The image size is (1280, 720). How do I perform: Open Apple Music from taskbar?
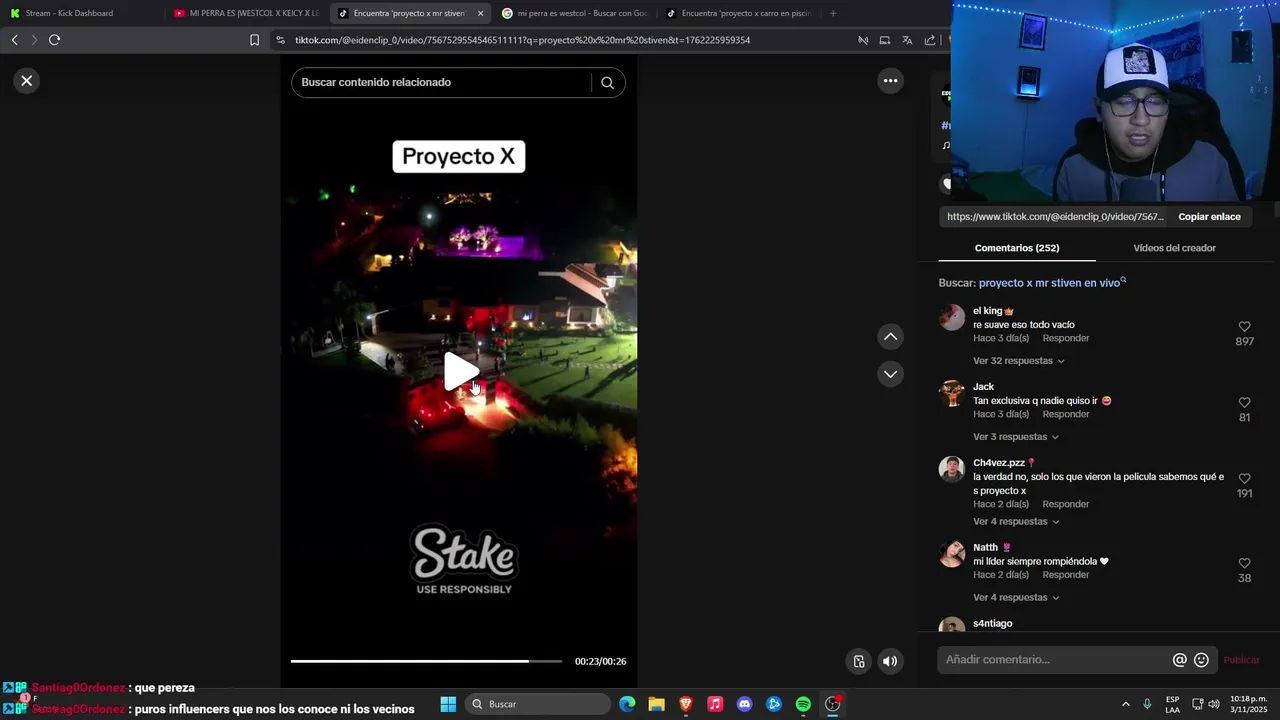(715, 704)
